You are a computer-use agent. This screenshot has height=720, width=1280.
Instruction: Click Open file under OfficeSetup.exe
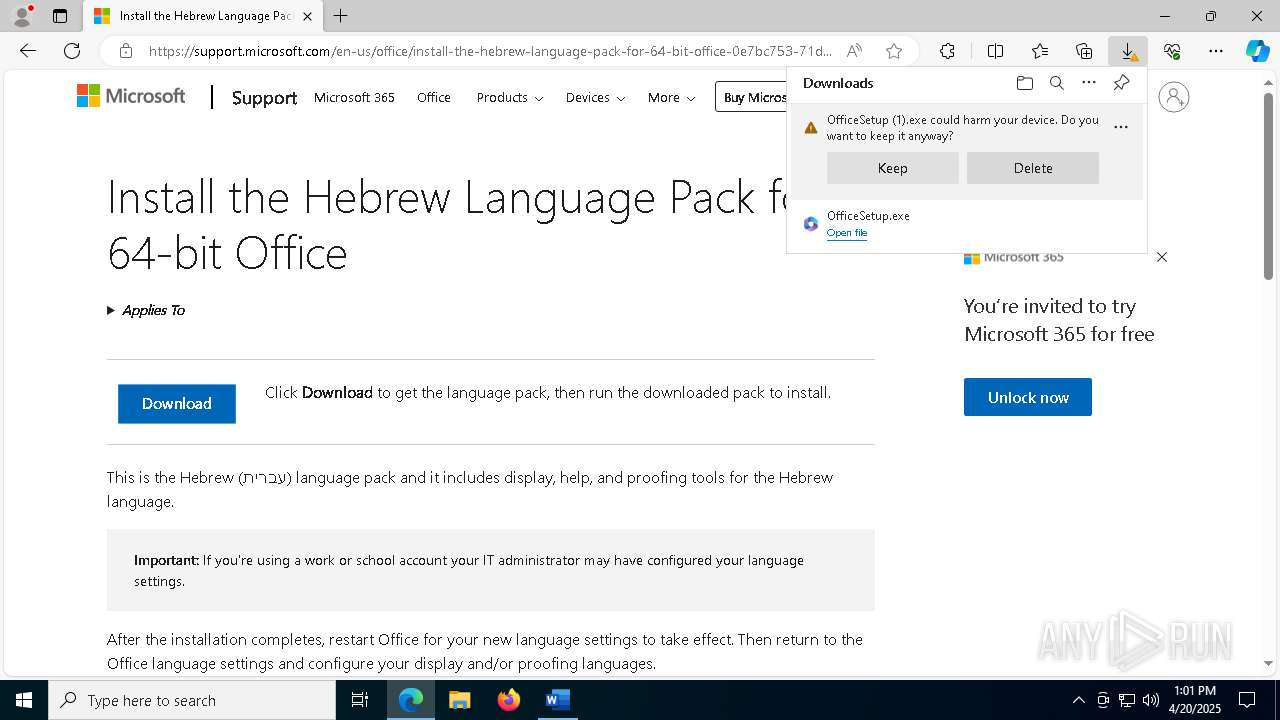(x=847, y=233)
